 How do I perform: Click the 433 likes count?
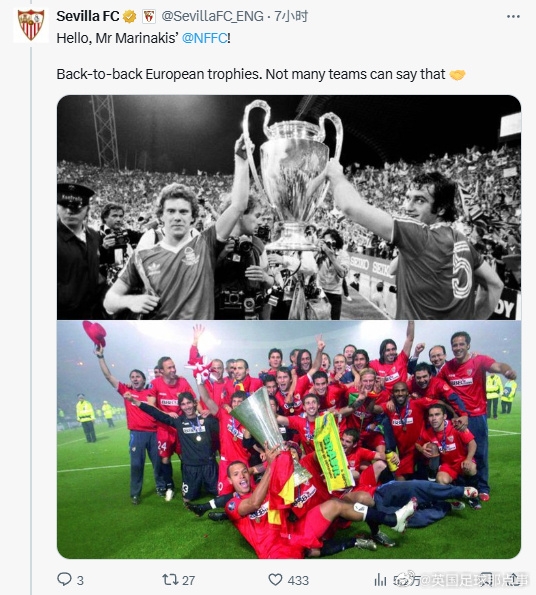298,580
